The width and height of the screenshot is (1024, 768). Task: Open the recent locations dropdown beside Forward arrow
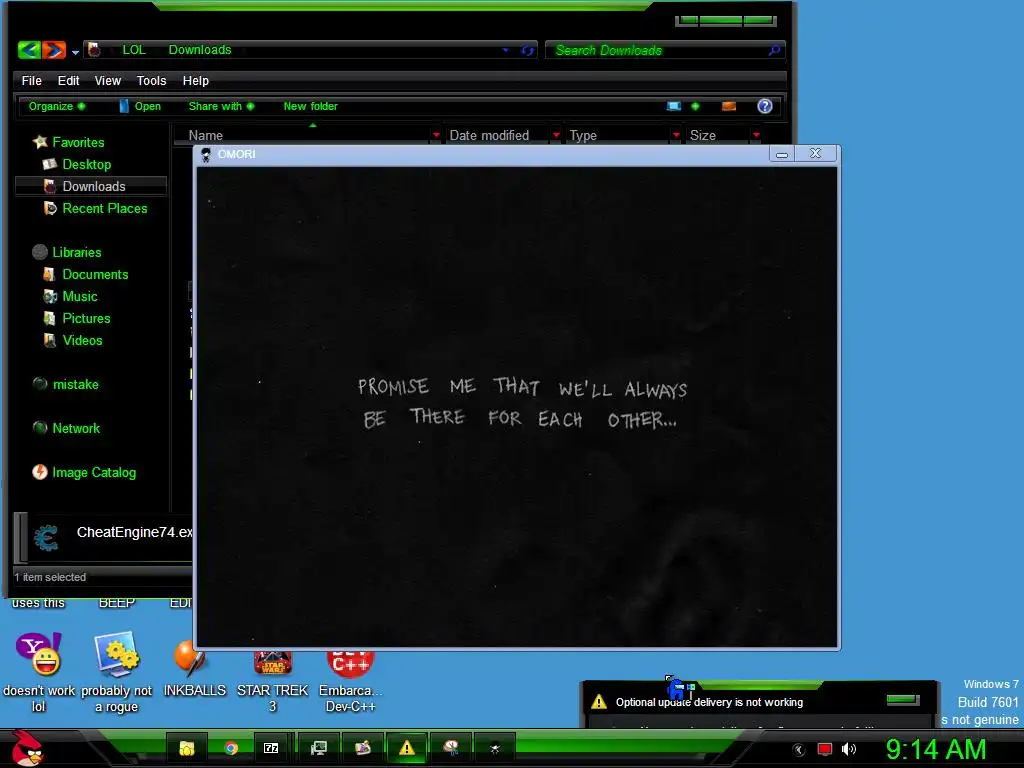(75, 52)
